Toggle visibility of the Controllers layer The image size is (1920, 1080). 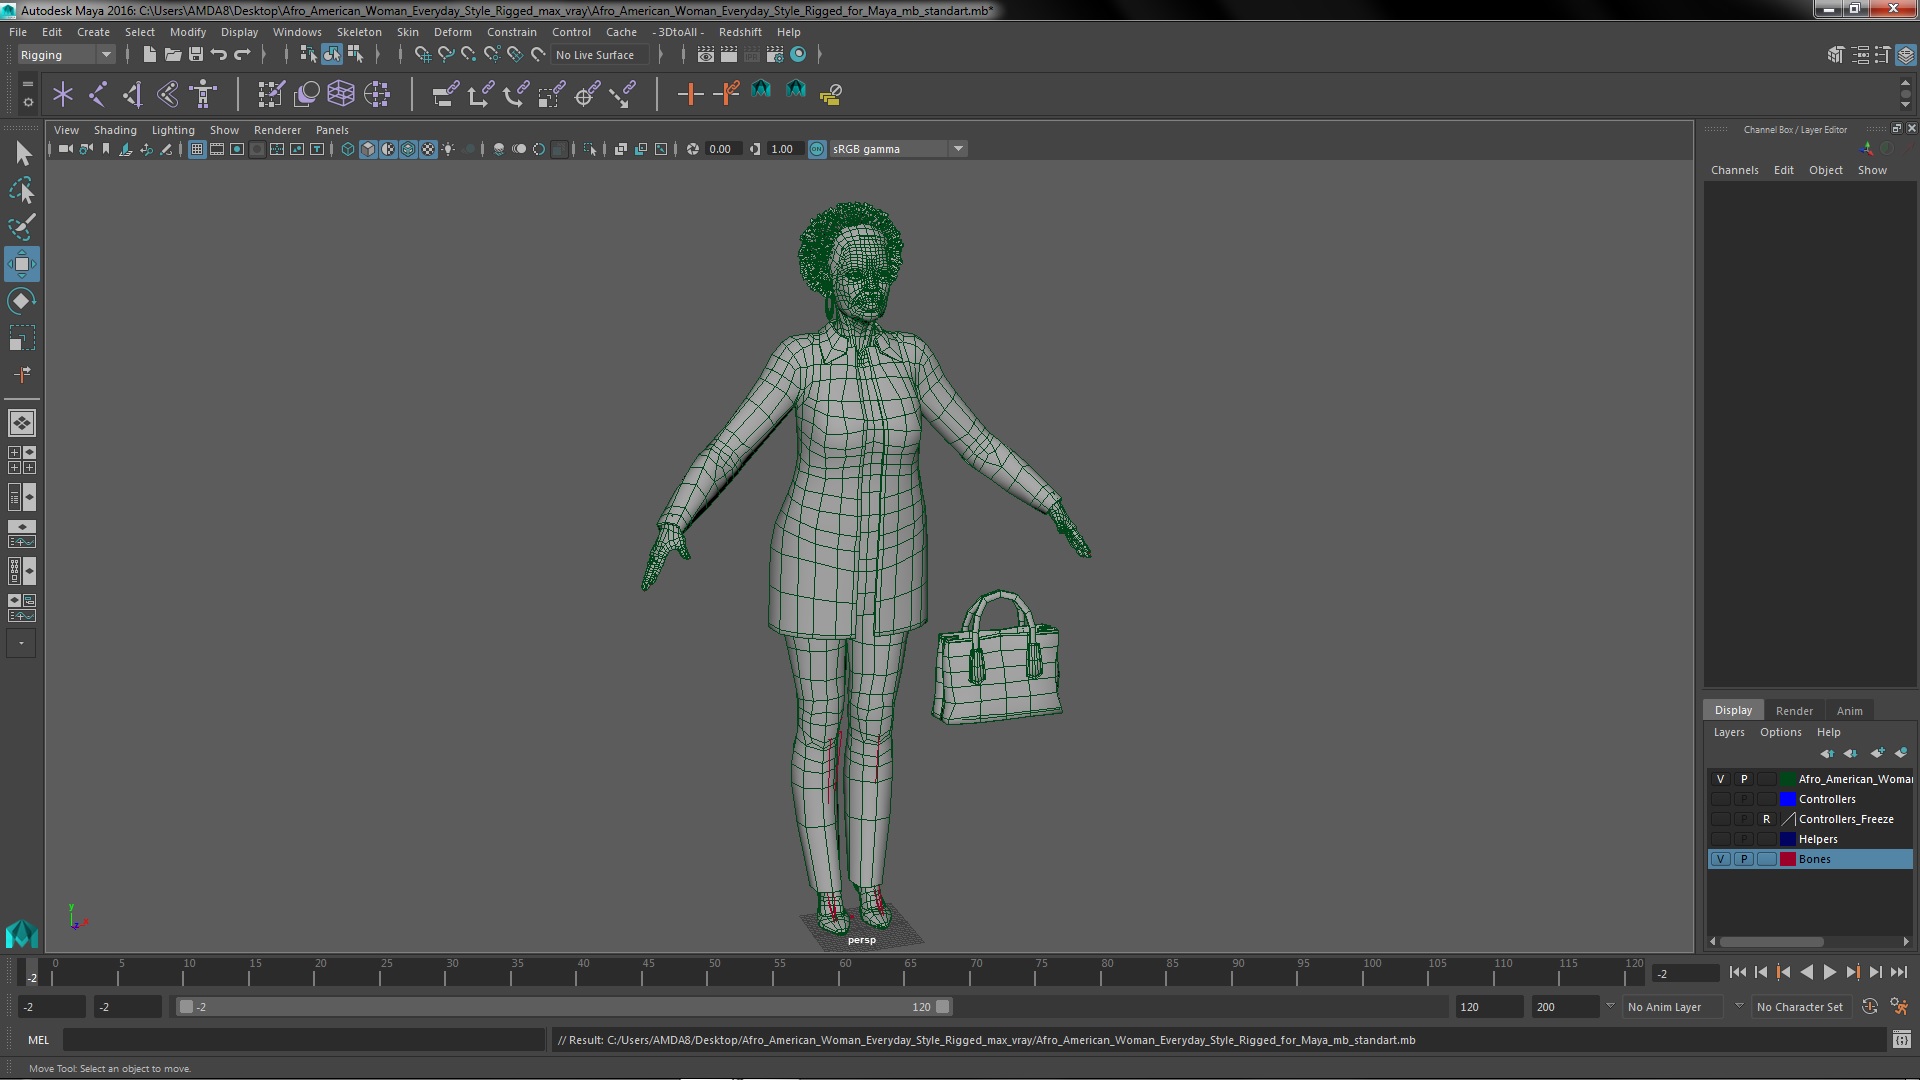point(1720,799)
